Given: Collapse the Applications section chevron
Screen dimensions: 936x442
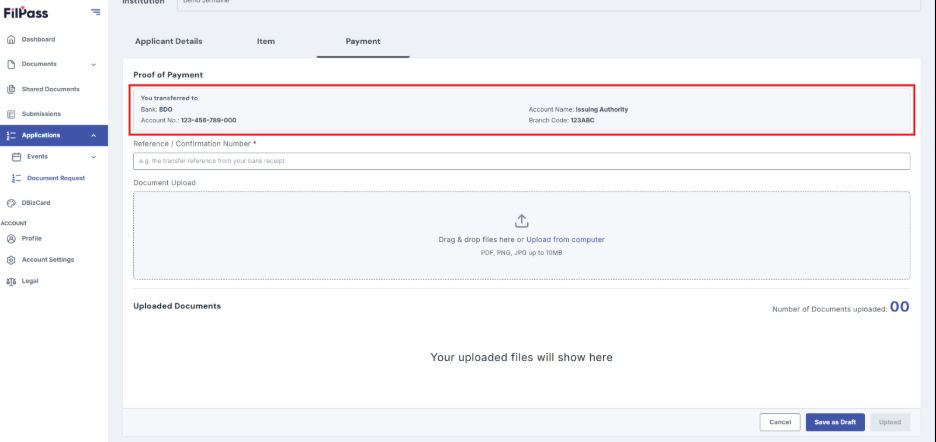Looking at the screenshot, I should click(x=93, y=136).
